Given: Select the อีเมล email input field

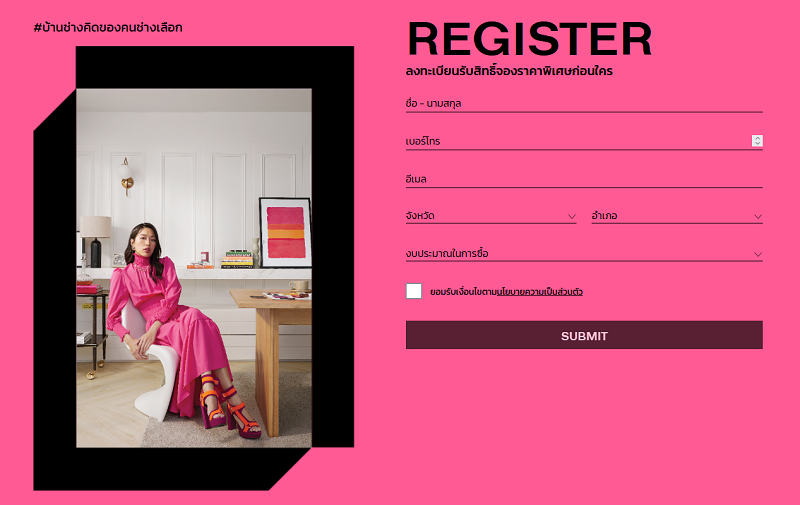Looking at the screenshot, I should point(584,179).
